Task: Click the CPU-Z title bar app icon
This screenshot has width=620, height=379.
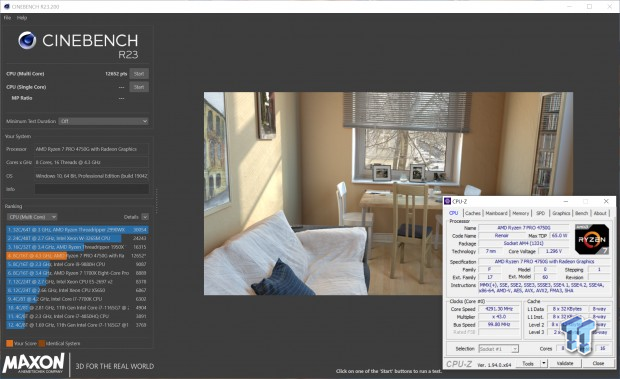Action: tap(448, 201)
